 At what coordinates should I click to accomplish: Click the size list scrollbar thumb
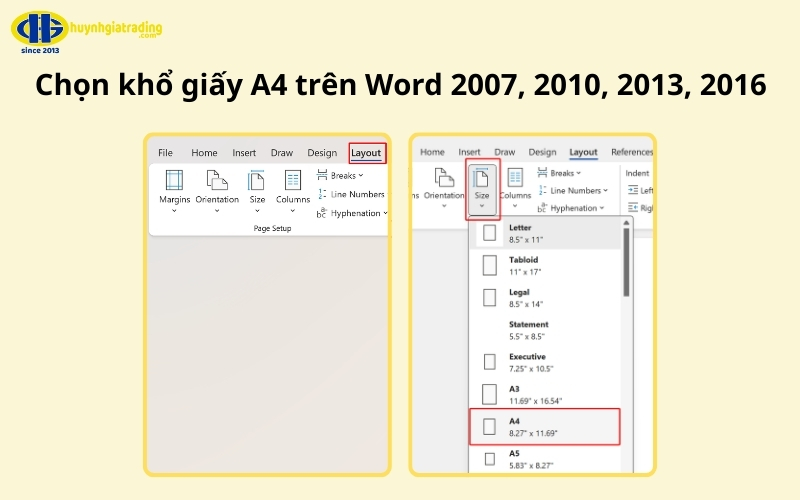coord(626,262)
